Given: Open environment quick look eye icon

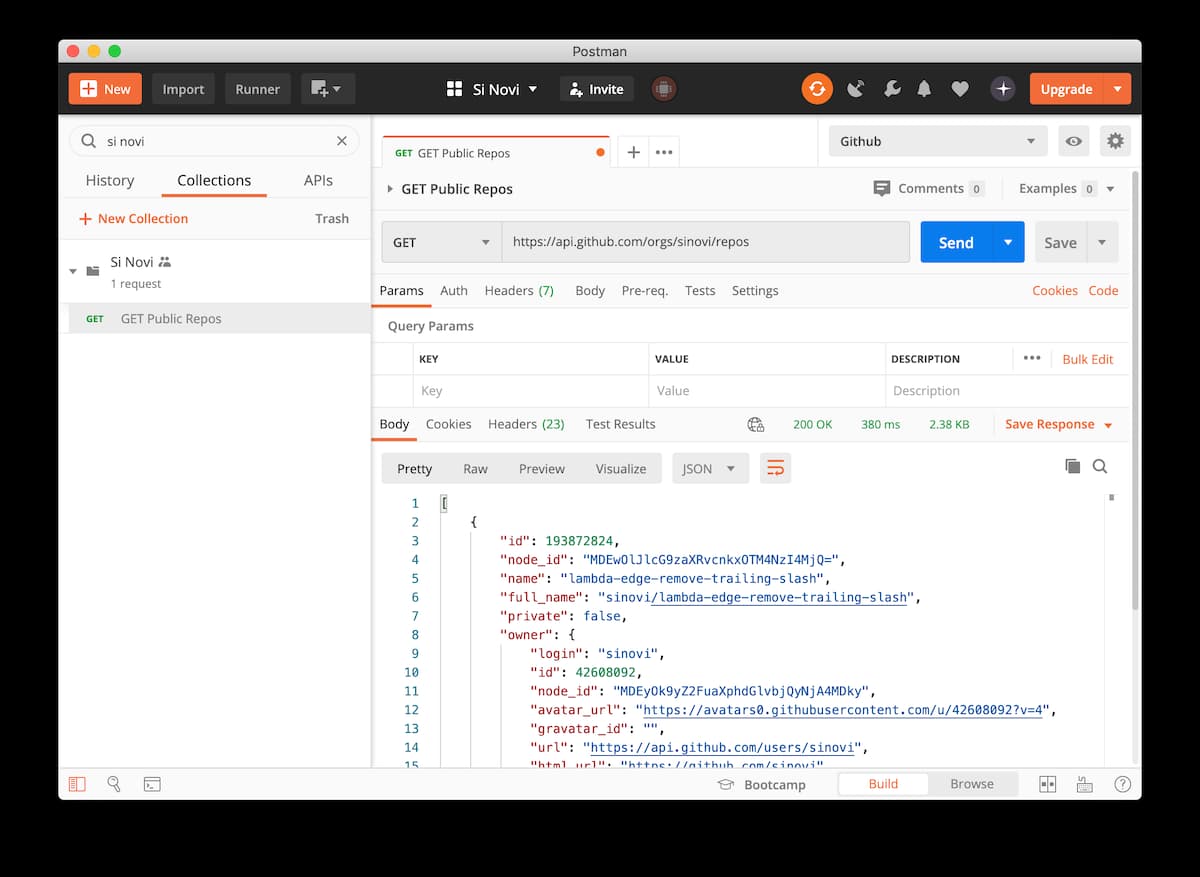Looking at the screenshot, I should [1074, 141].
